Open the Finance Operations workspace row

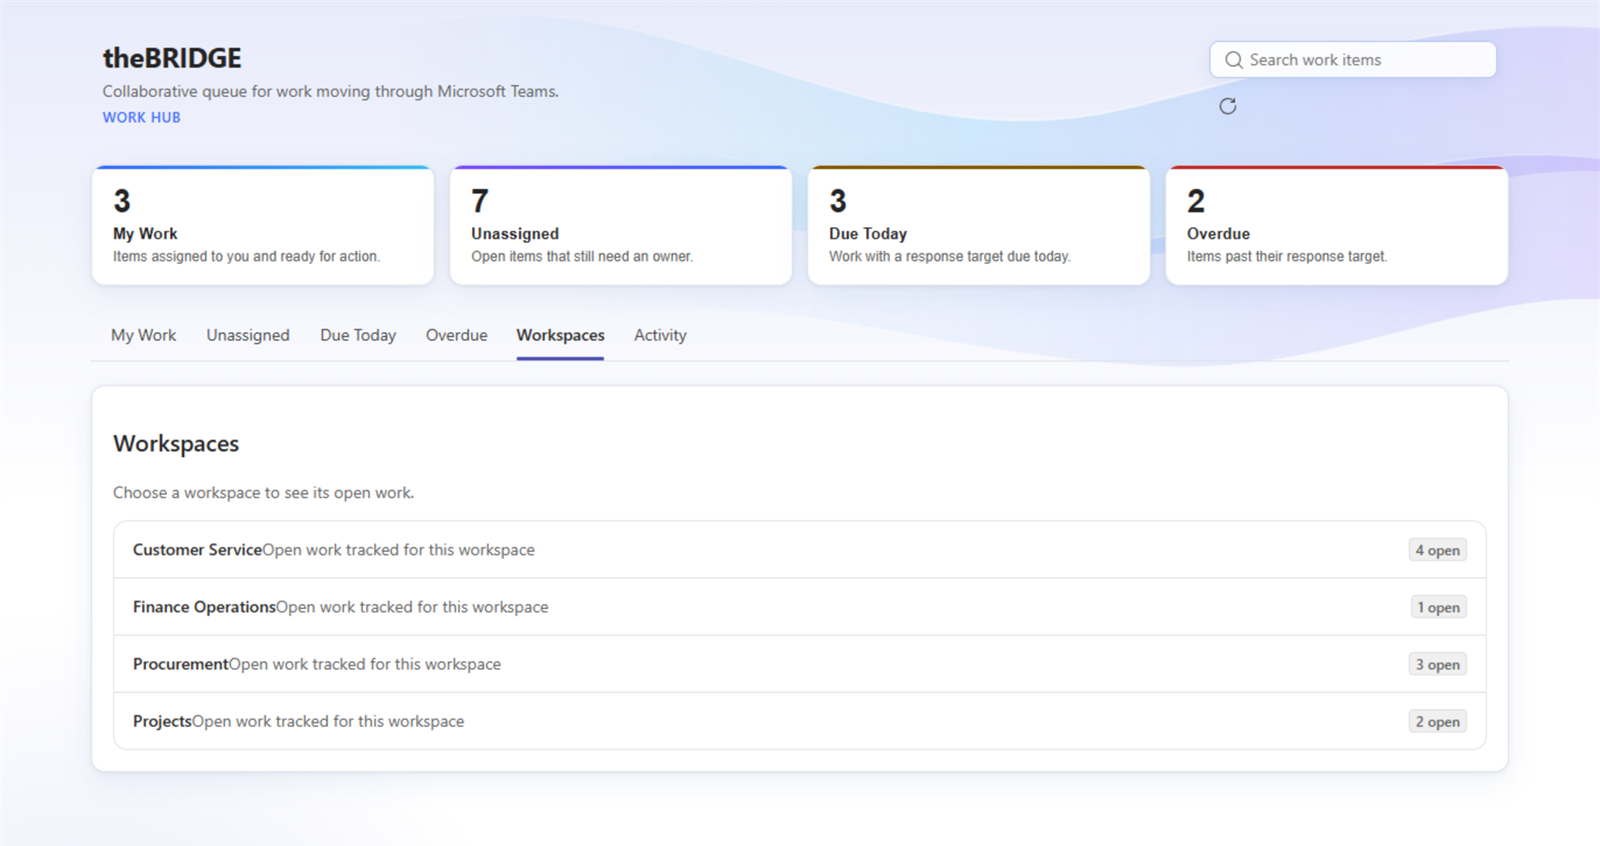800,607
